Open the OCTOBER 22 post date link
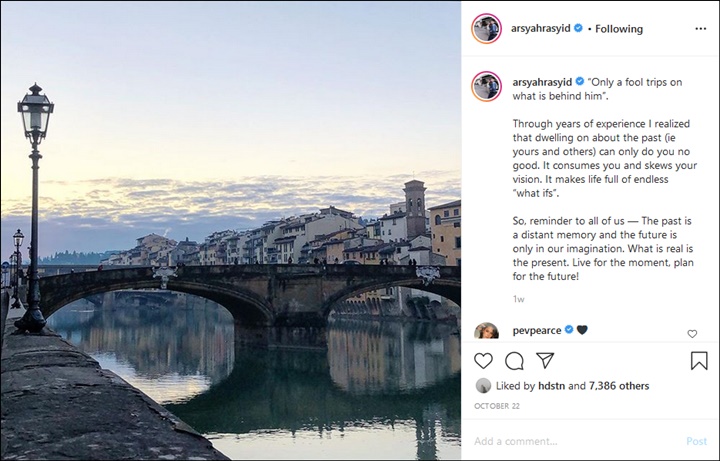 click(497, 406)
